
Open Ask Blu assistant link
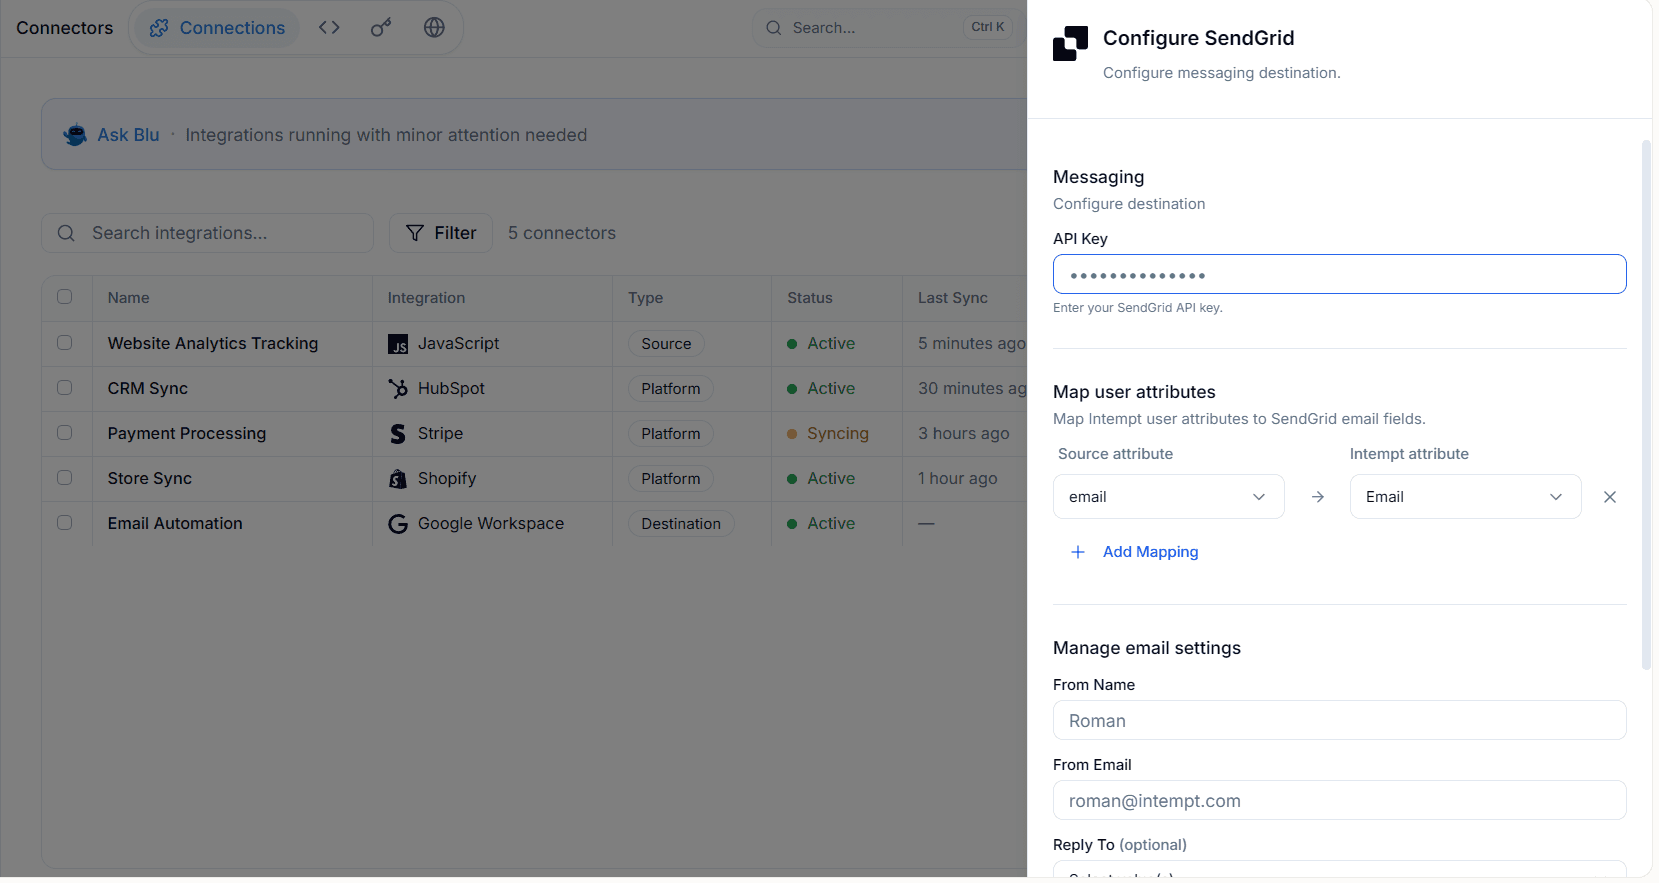point(128,135)
